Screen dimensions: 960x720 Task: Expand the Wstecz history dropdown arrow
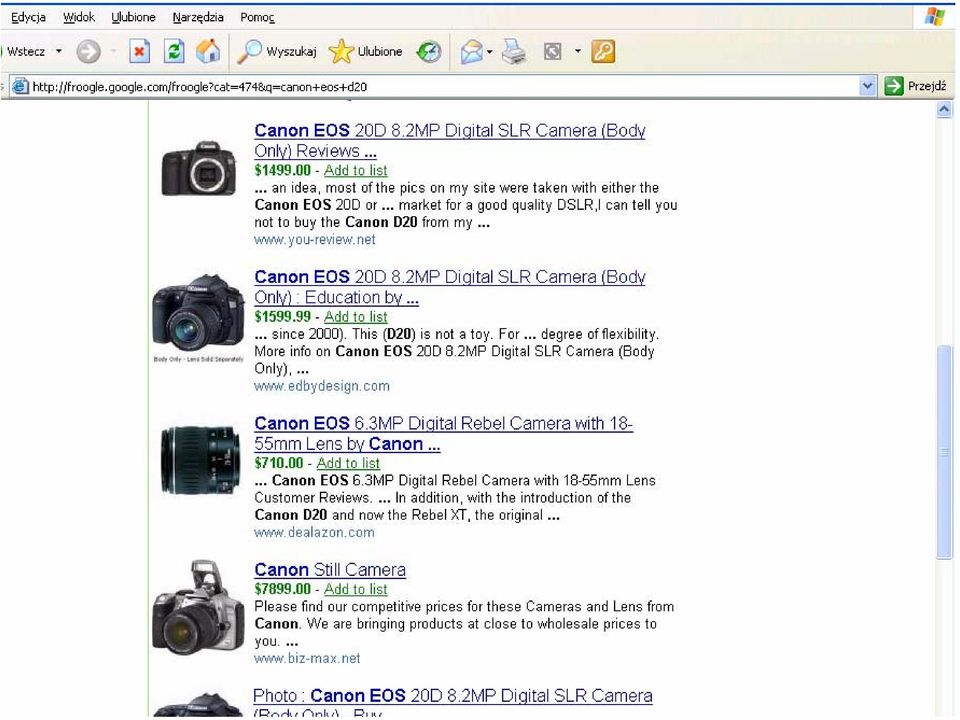tap(59, 51)
